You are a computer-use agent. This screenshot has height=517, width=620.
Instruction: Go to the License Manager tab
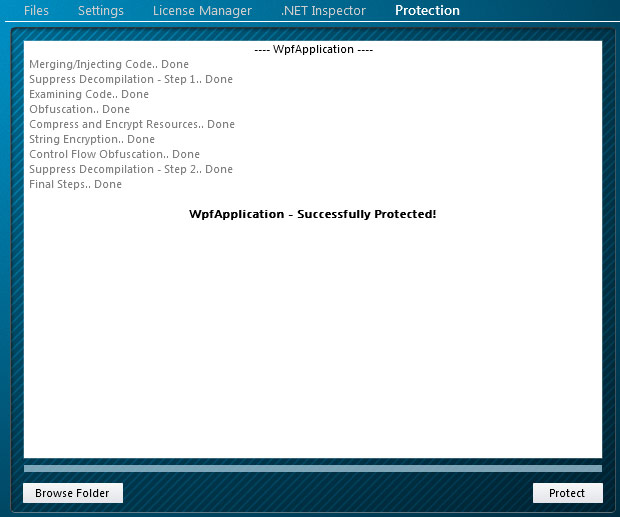[202, 11]
